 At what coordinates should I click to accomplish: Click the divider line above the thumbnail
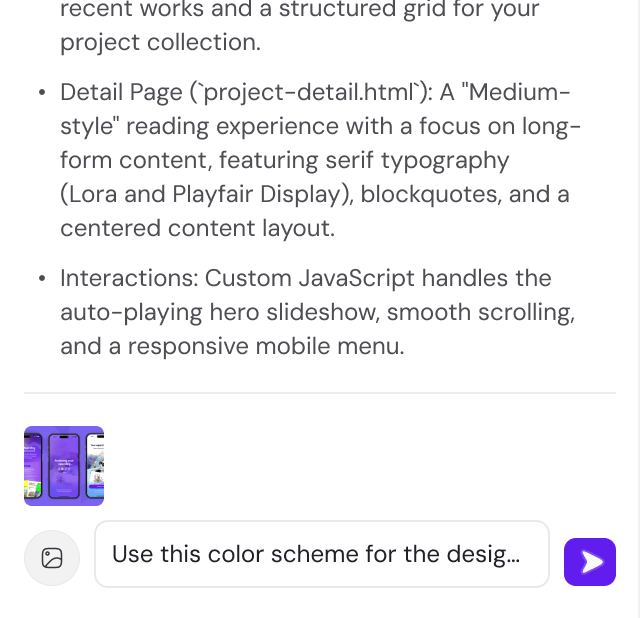click(x=320, y=393)
